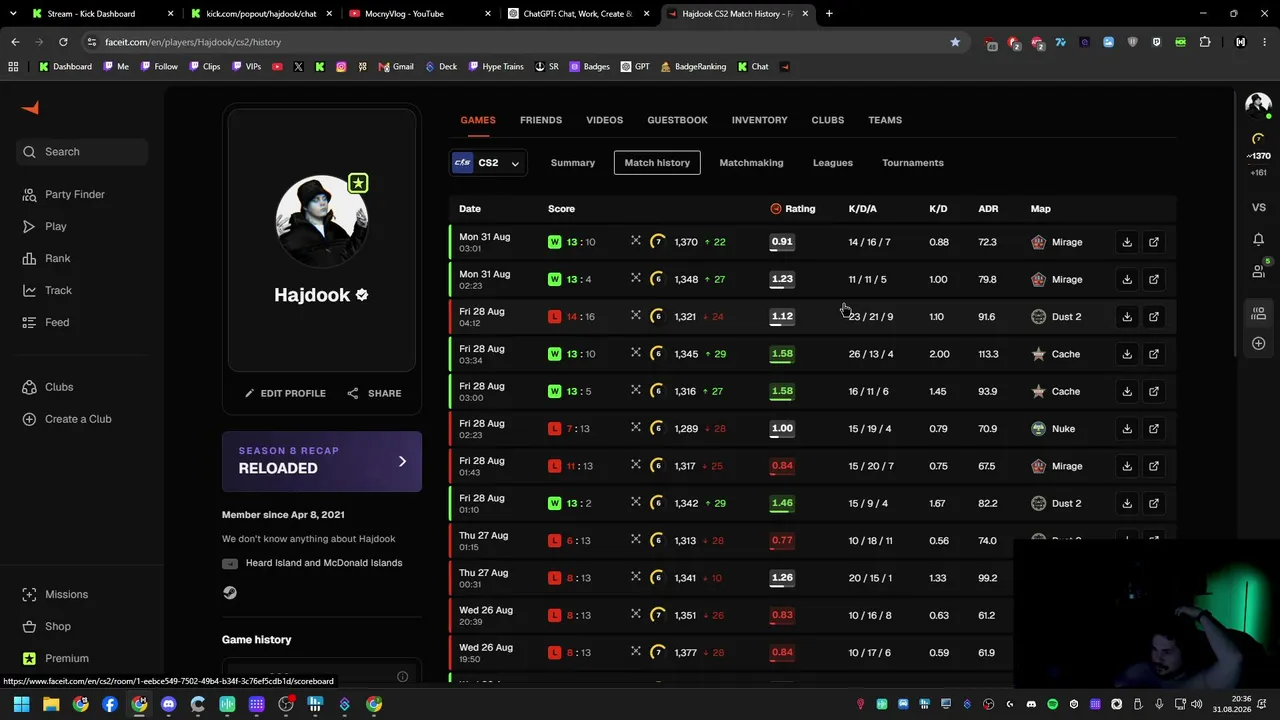Open the Mon 31 Aug 02:23 match room

click(x=1154, y=279)
